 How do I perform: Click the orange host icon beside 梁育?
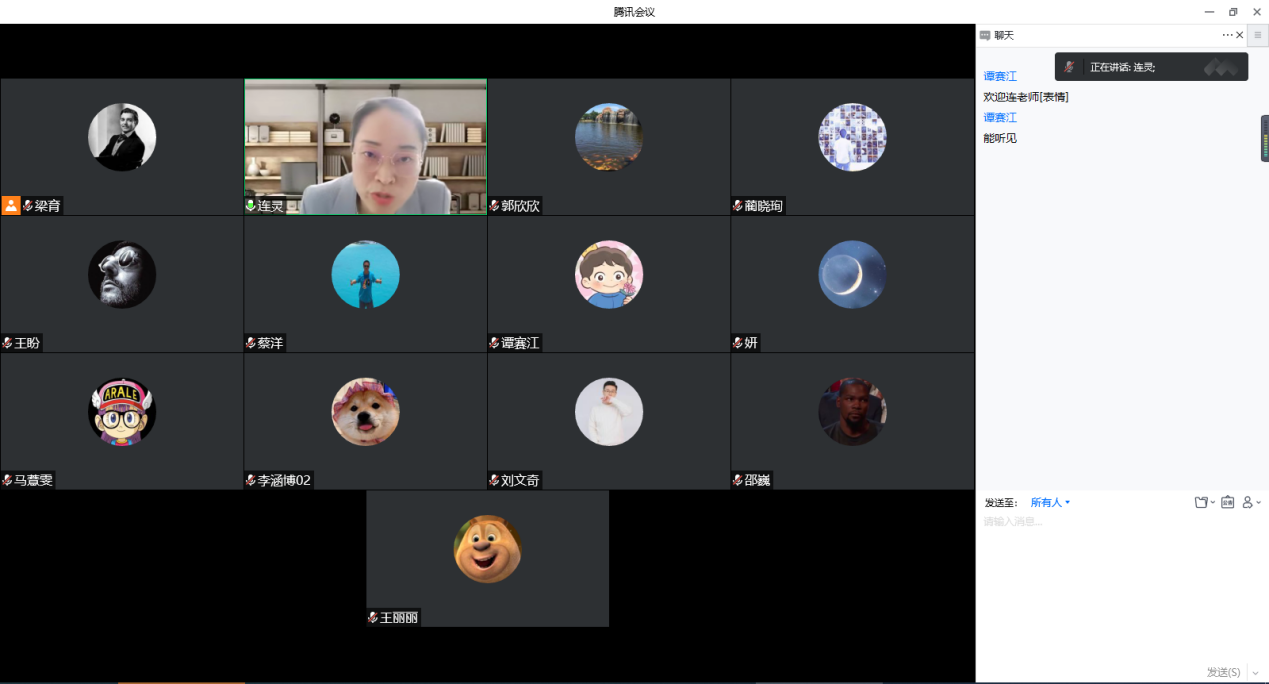point(11,205)
